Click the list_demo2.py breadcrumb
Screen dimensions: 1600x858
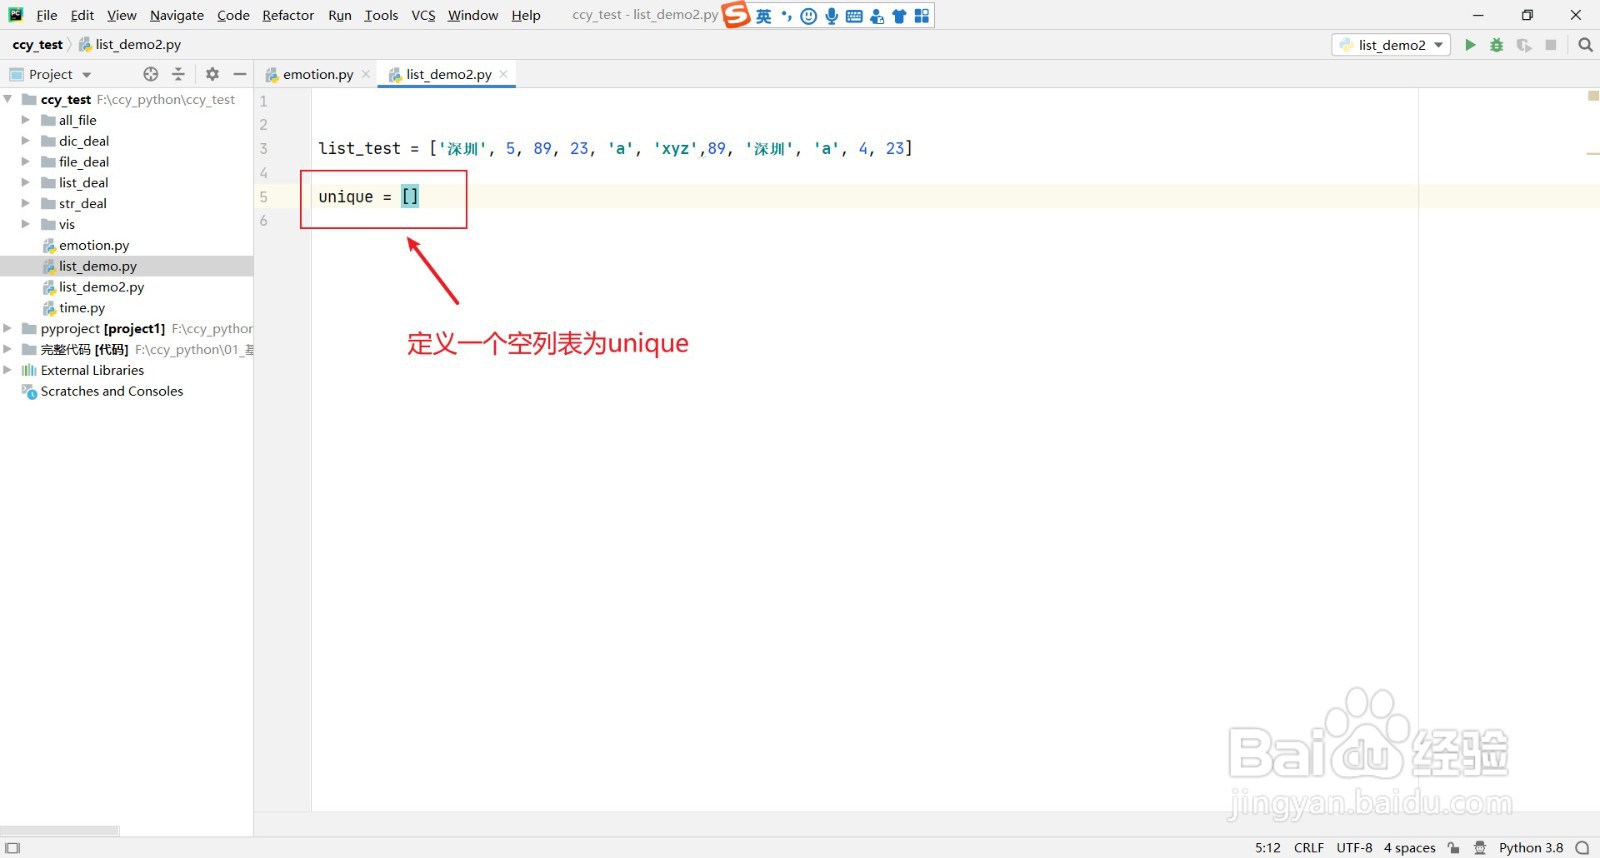(x=130, y=45)
